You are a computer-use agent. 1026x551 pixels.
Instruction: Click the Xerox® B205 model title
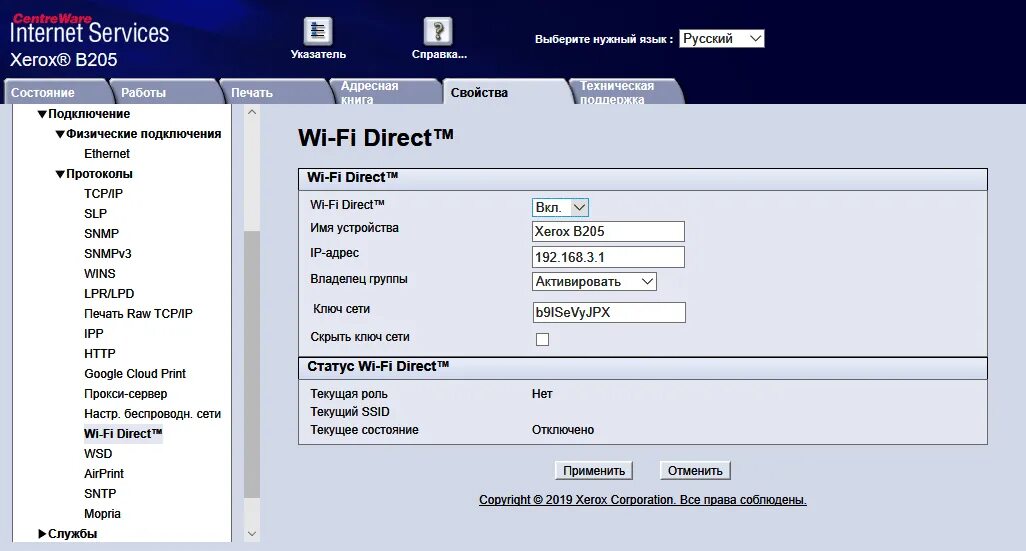(63, 60)
